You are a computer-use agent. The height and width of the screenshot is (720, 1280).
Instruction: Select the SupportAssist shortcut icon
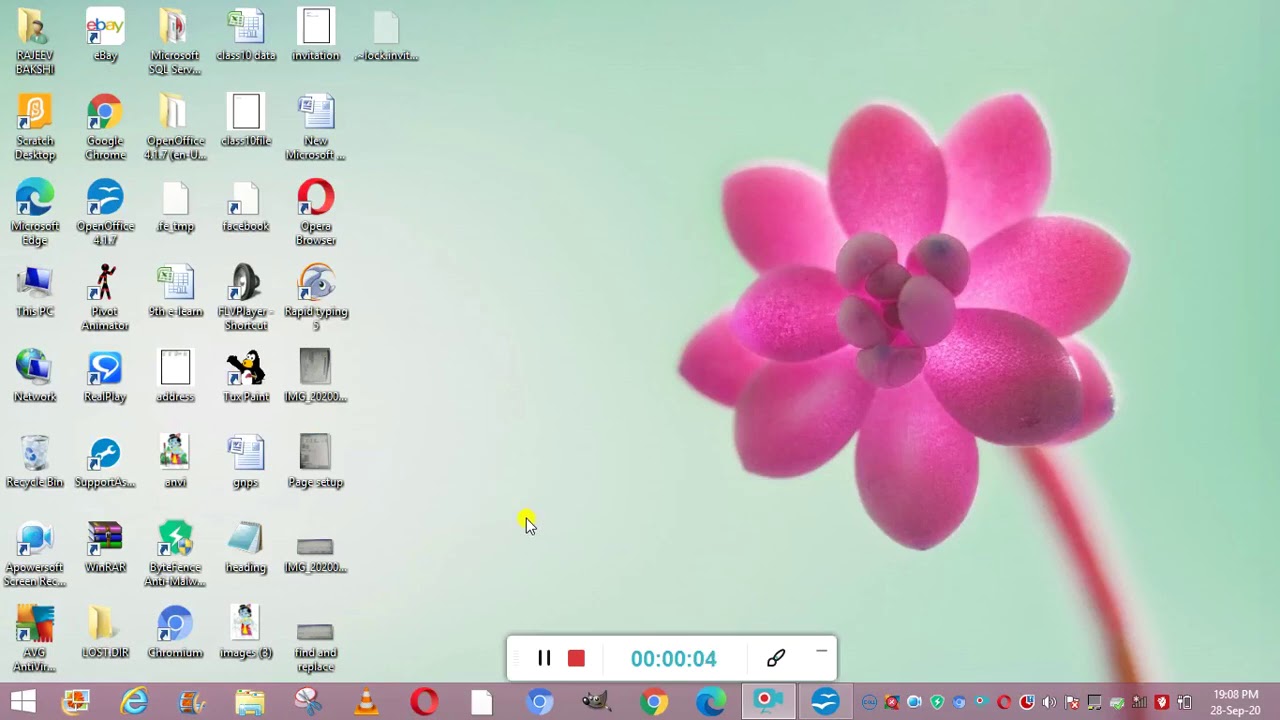(x=105, y=461)
